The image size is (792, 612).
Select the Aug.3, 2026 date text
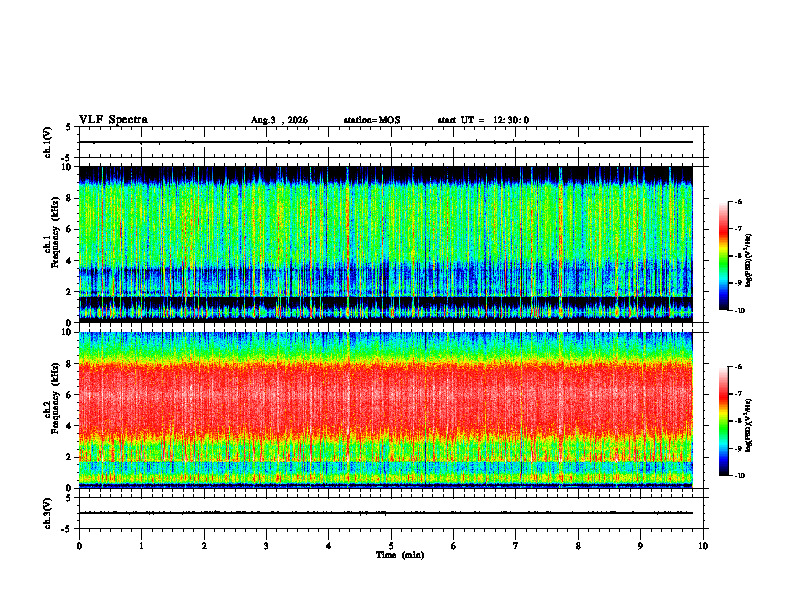point(279,120)
